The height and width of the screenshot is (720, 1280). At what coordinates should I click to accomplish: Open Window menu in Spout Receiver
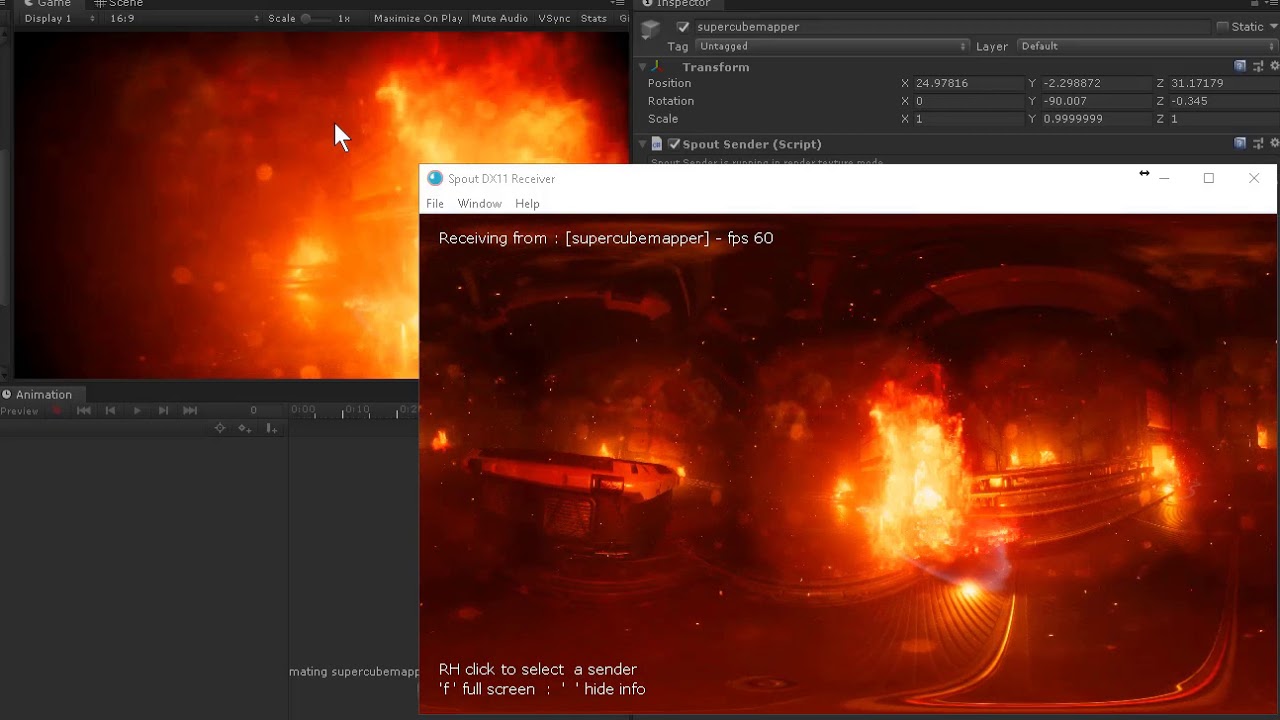(x=480, y=203)
